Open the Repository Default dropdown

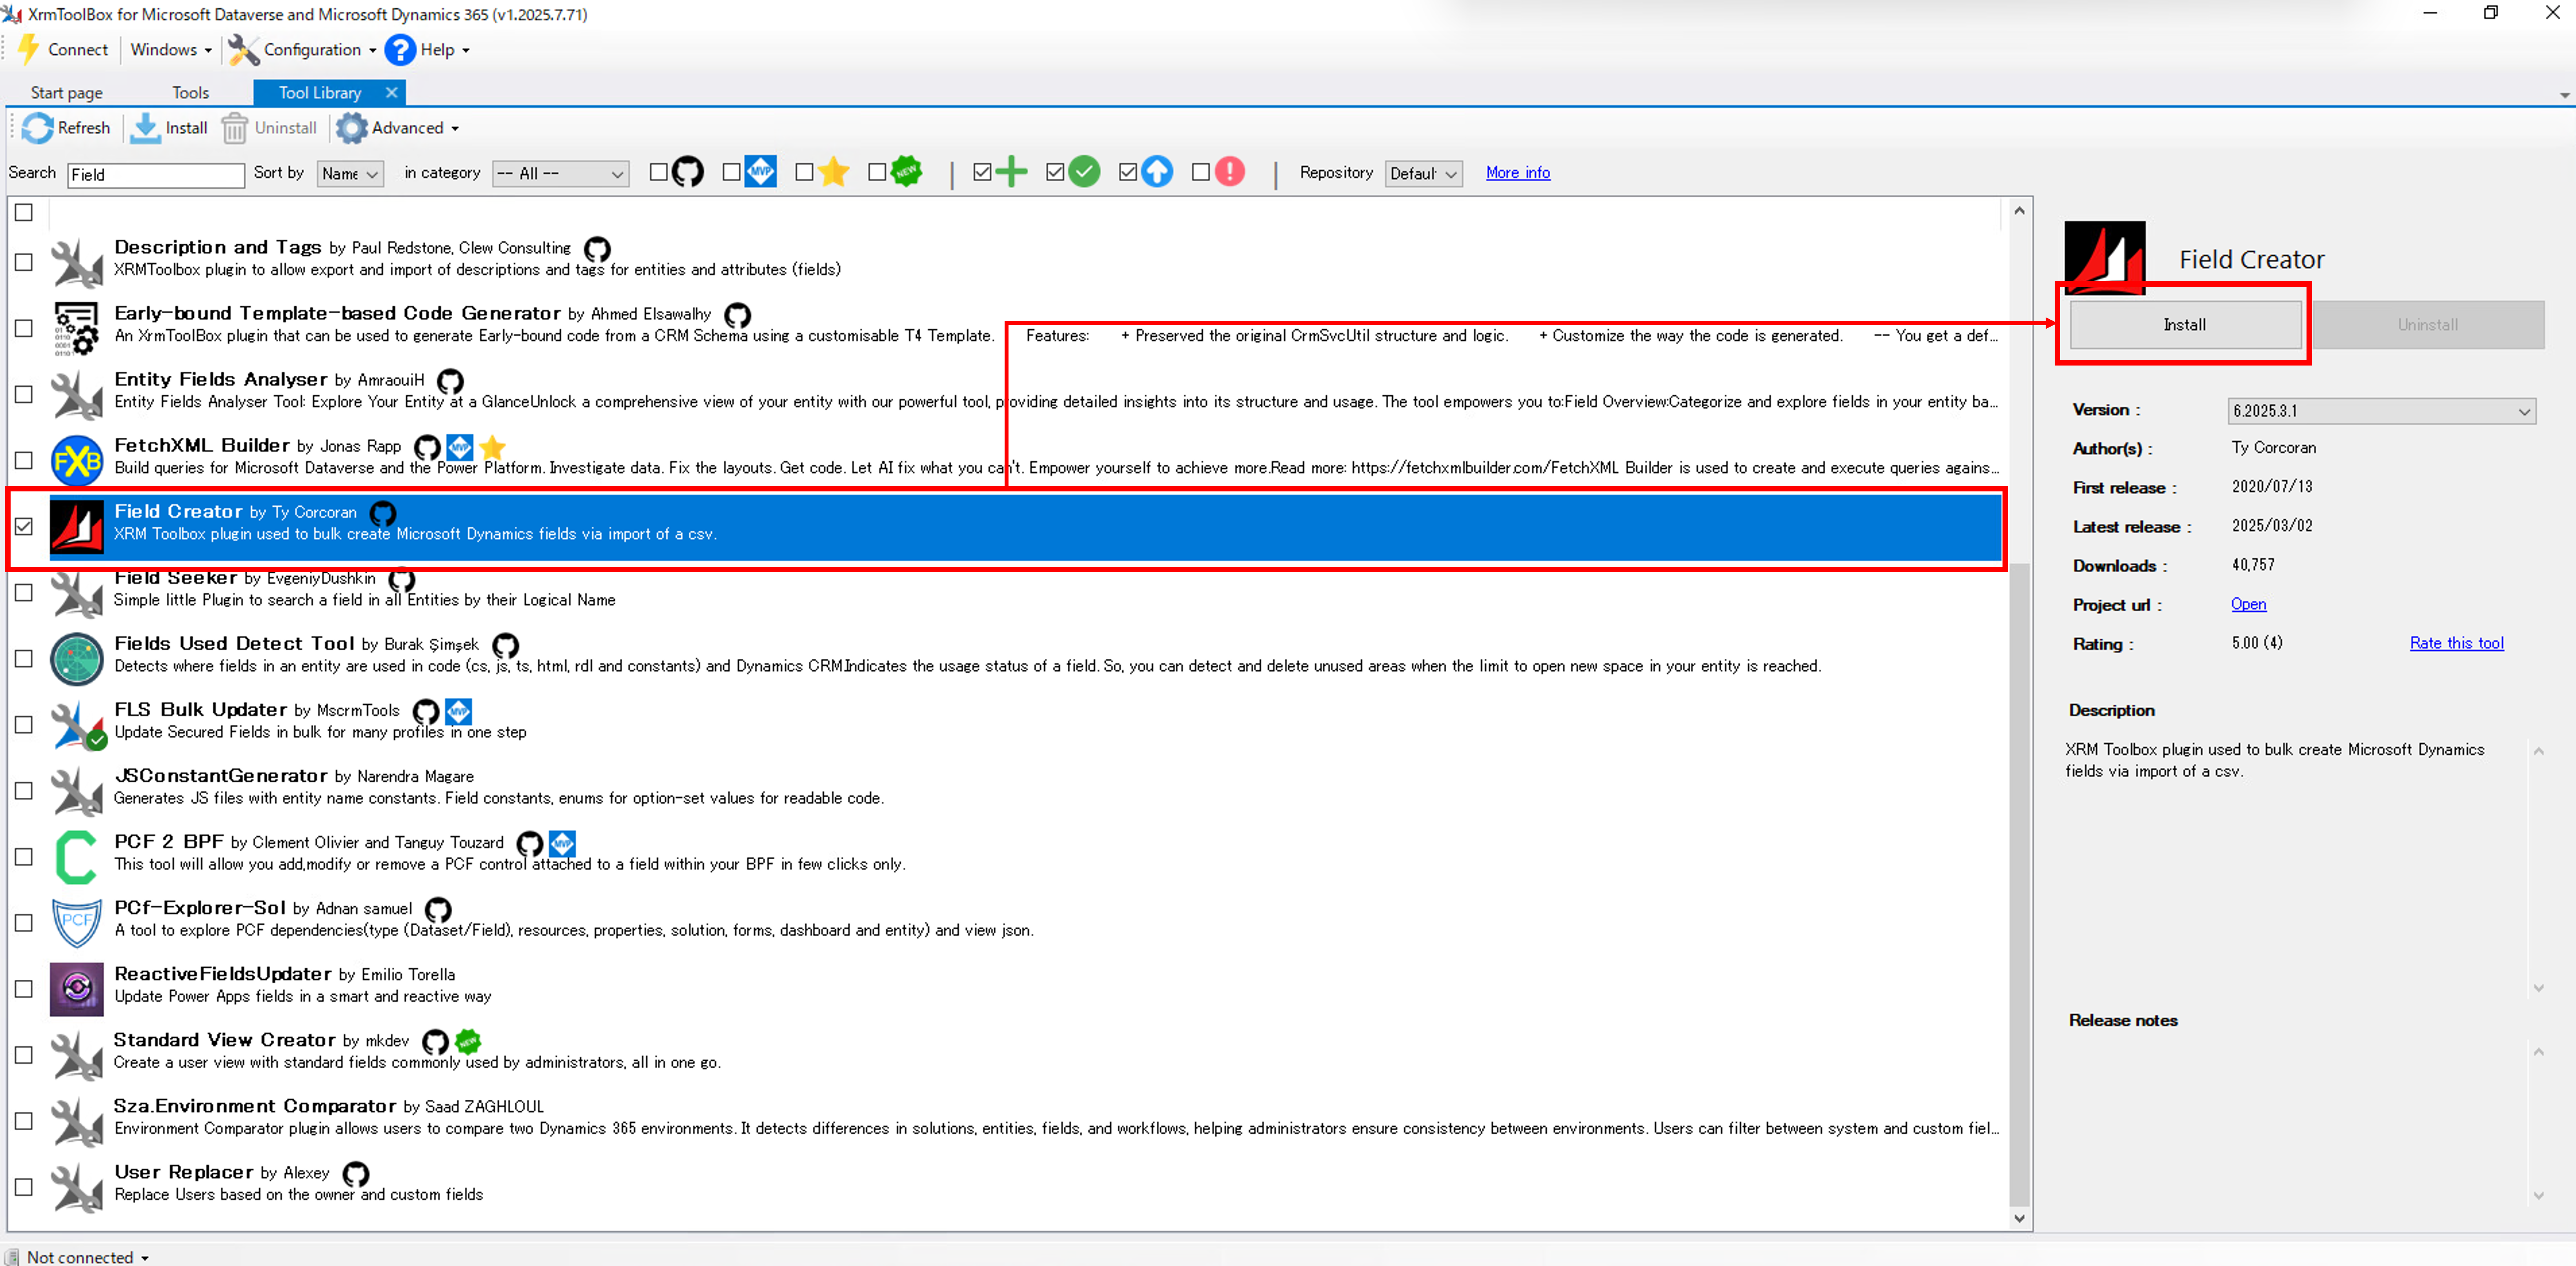point(1423,174)
